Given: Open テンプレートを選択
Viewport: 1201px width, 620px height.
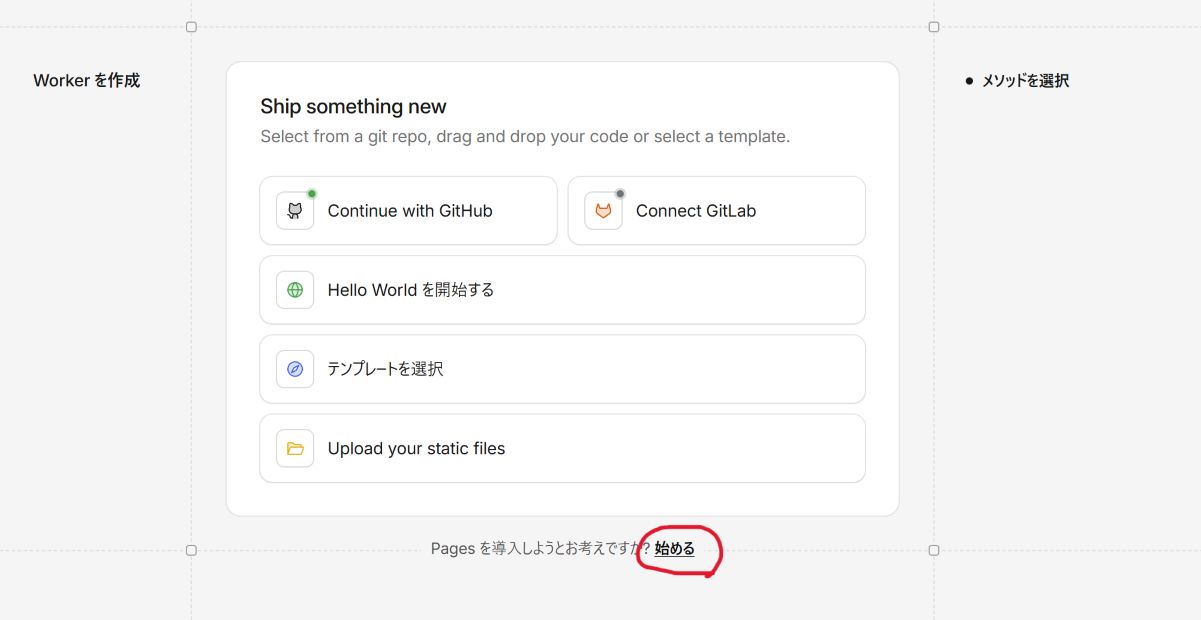Looking at the screenshot, I should (562, 368).
